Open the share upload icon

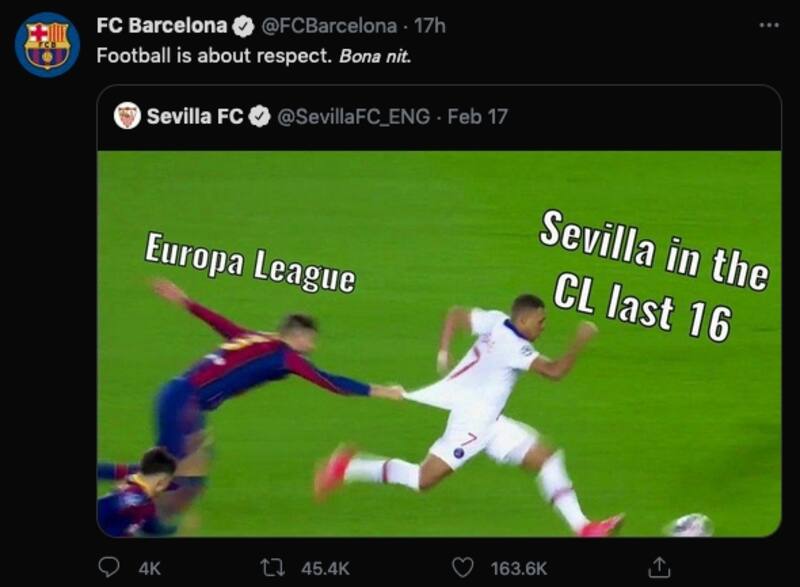coord(659,567)
